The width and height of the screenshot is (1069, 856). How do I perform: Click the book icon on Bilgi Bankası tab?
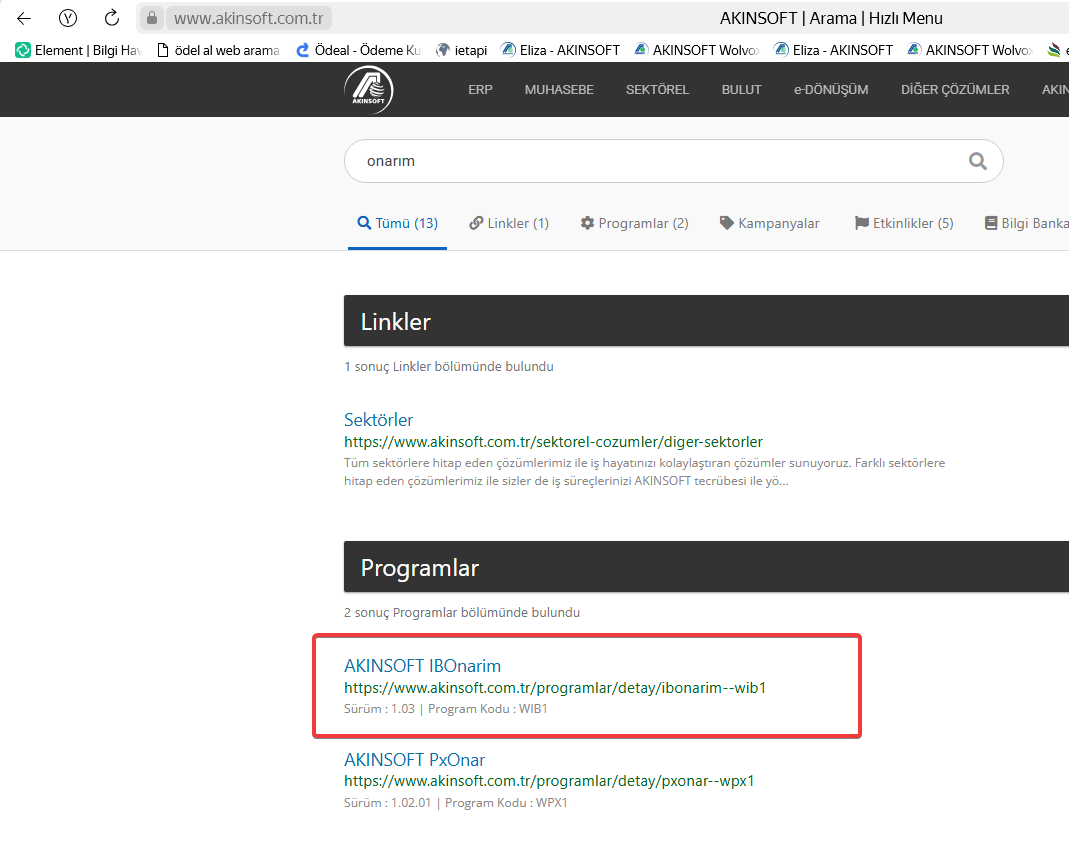[991, 223]
